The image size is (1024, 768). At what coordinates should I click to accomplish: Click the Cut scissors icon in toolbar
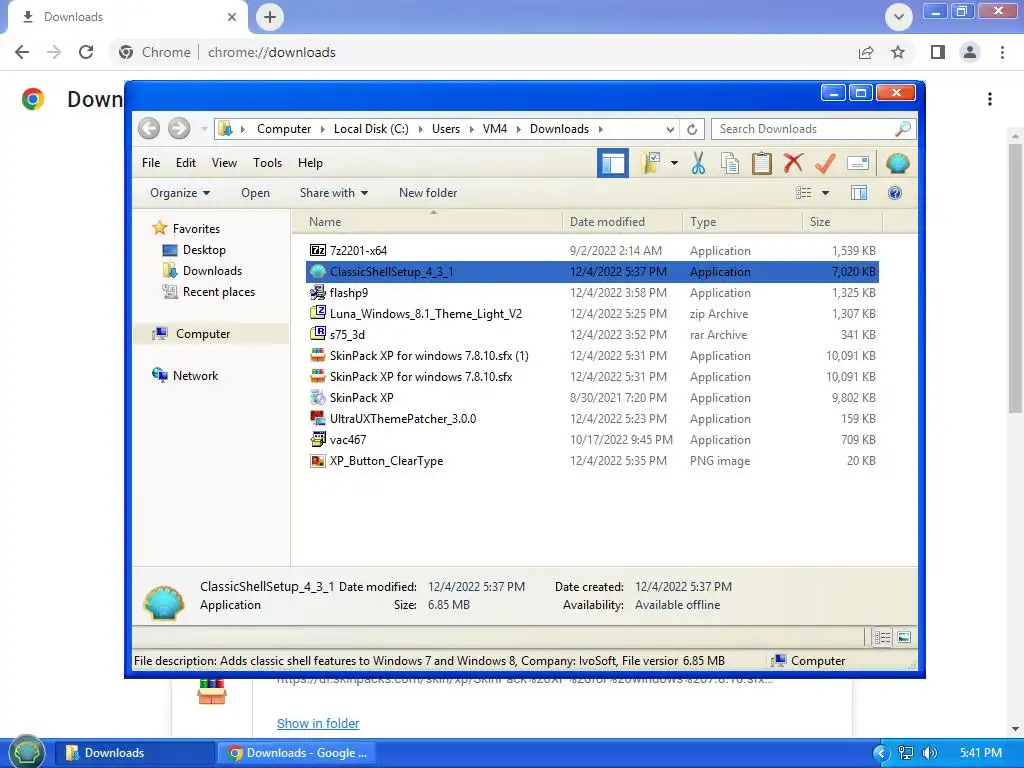point(698,163)
